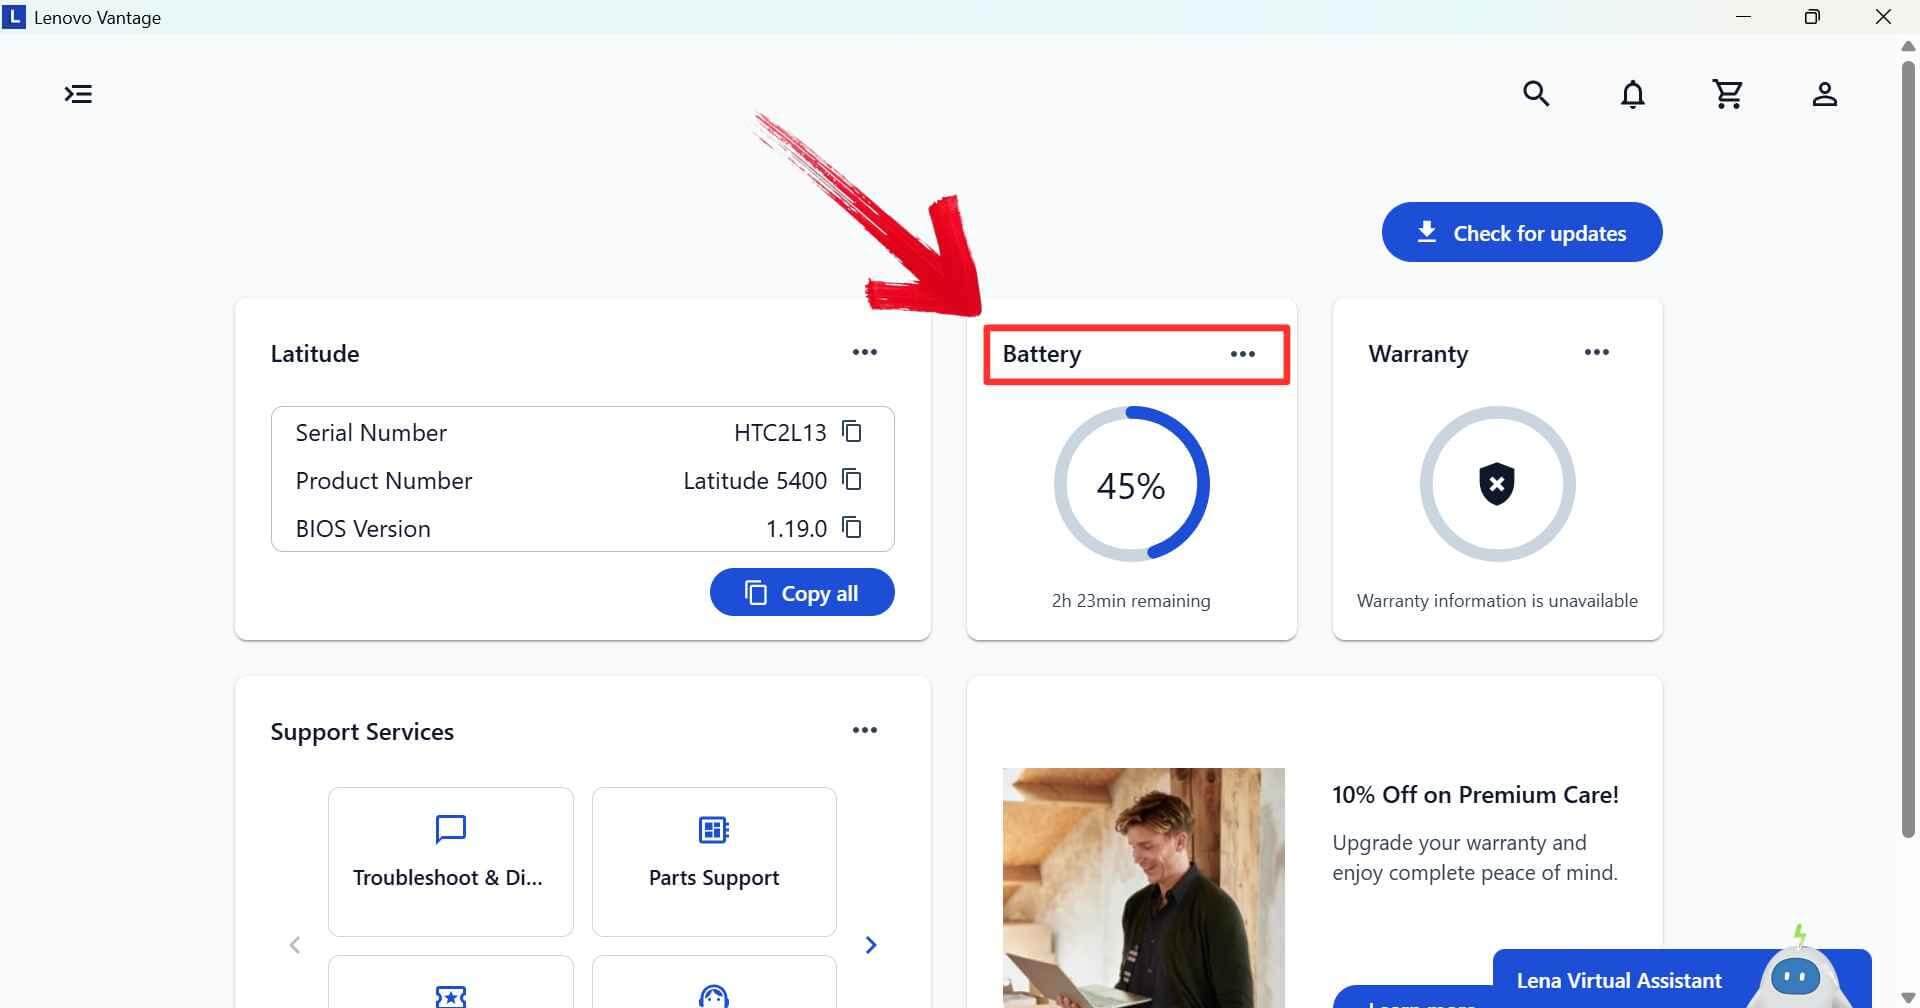Open Warranty card more options
1920x1008 pixels.
click(x=1597, y=352)
